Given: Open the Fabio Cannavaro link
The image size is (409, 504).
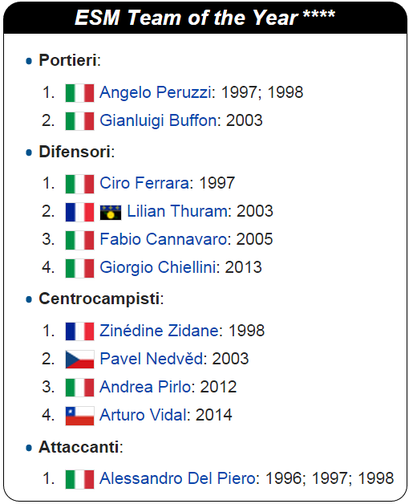Looking at the screenshot, I should pyautogui.click(x=163, y=239).
